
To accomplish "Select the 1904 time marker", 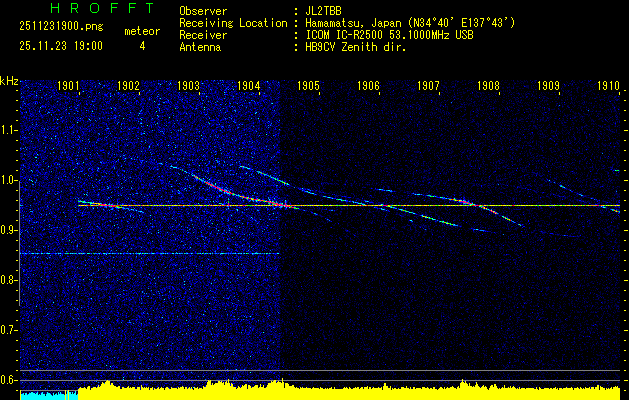I will (x=249, y=87).
